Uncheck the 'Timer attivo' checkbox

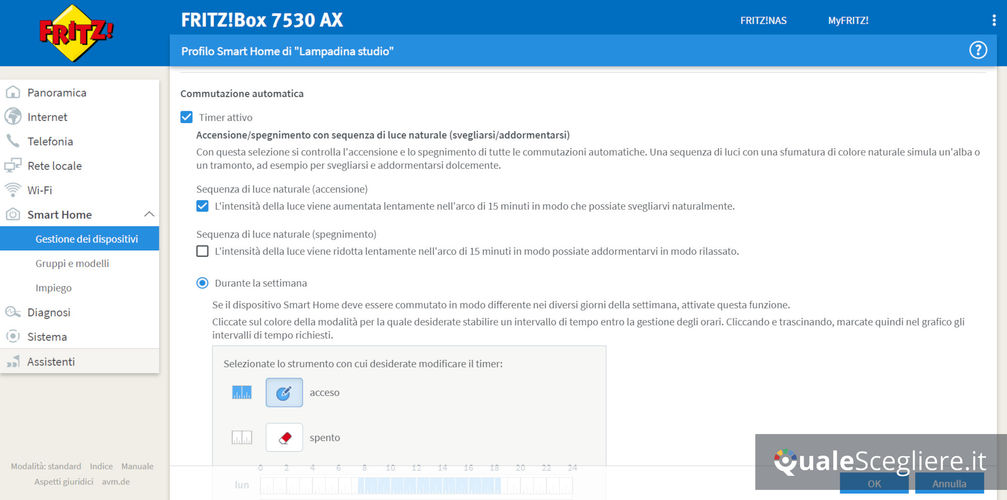point(186,117)
